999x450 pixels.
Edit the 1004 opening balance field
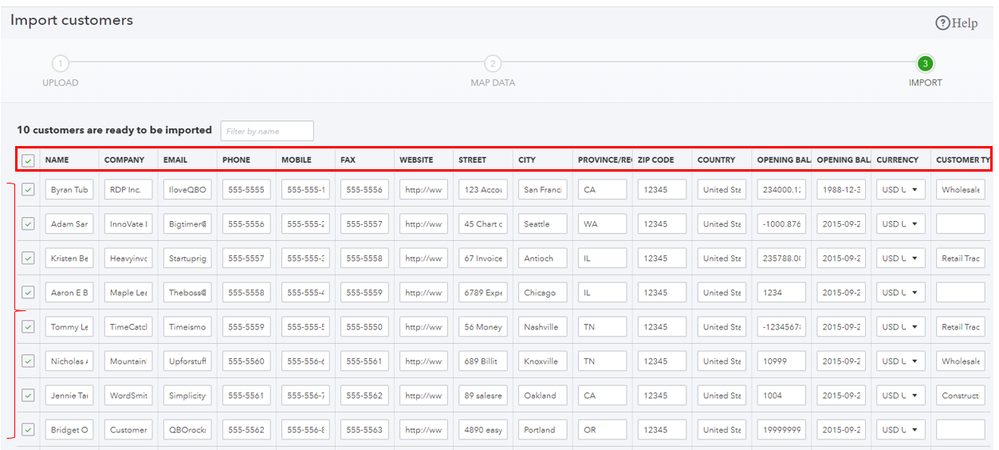pyautogui.click(x=782, y=396)
